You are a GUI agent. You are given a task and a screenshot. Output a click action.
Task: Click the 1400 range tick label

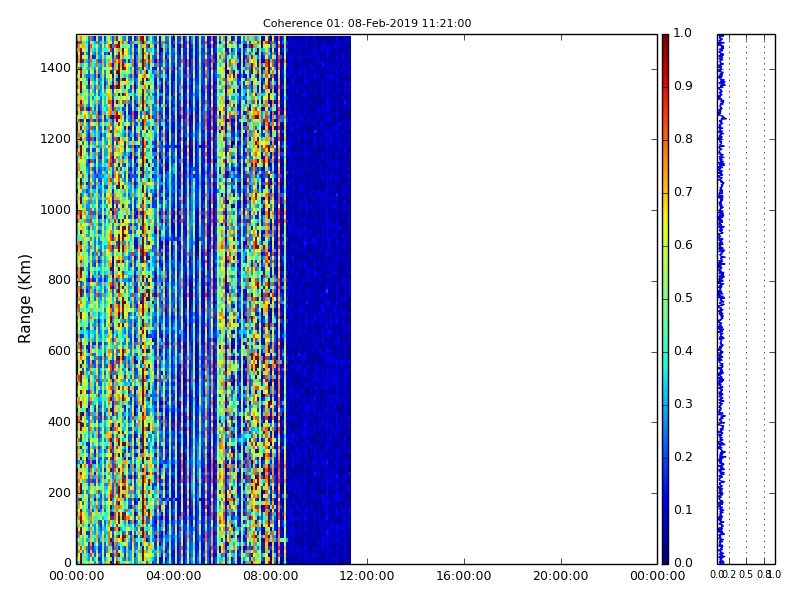(x=56, y=68)
